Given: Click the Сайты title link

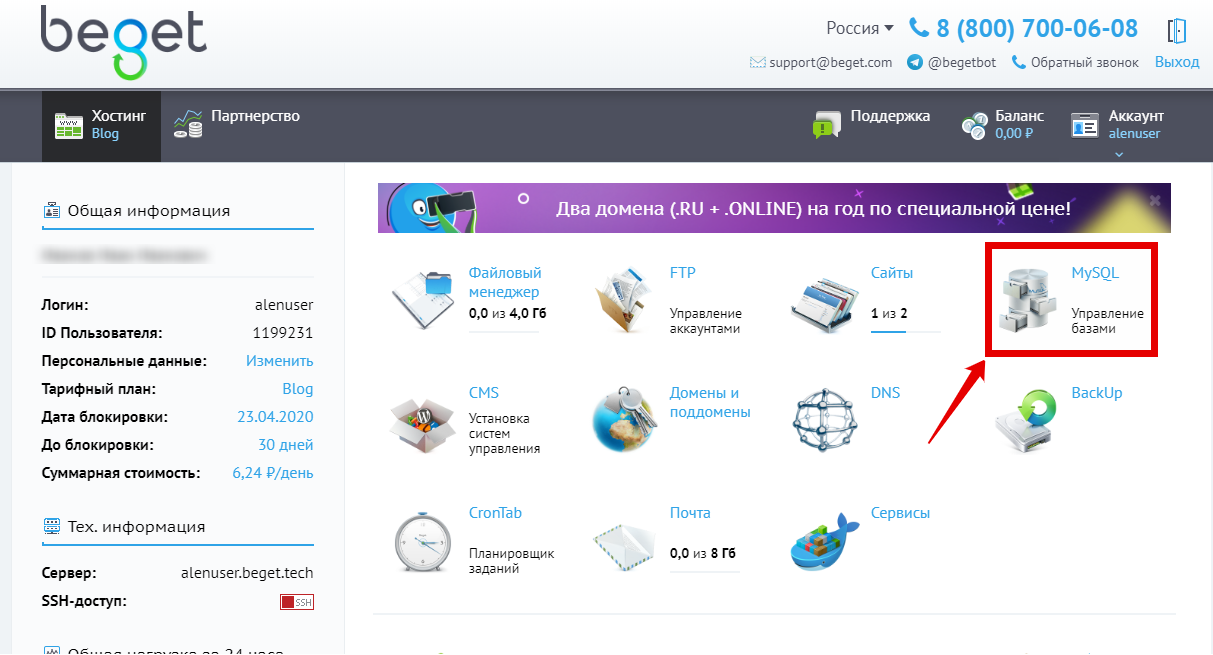Looking at the screenshot, I should (892, 273).
